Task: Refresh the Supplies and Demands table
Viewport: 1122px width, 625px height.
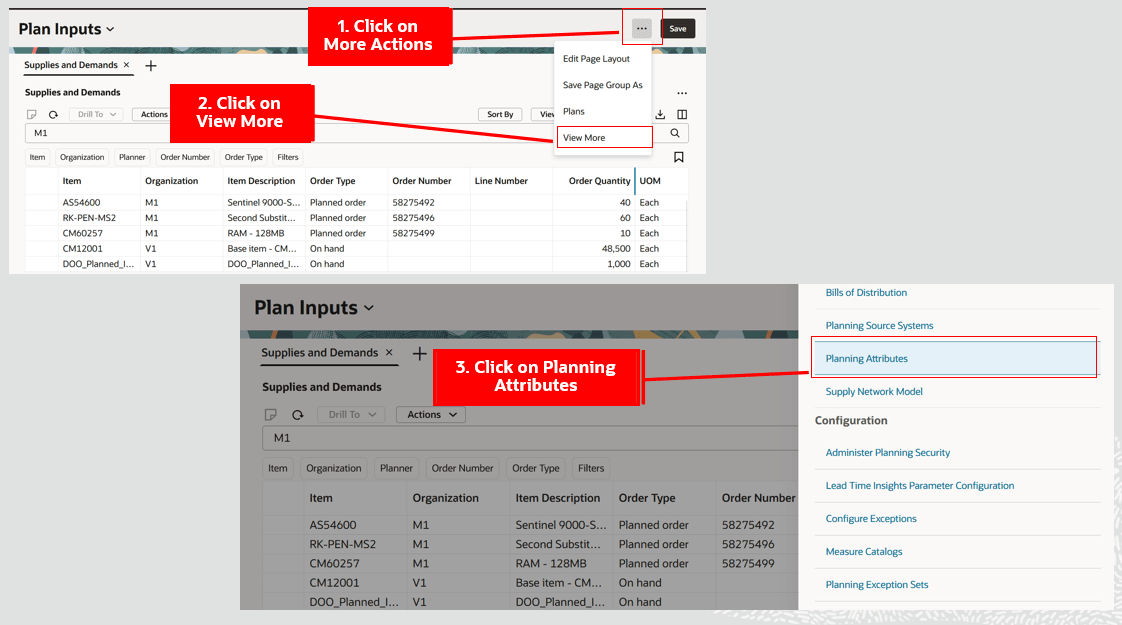Action: [x=54, y=114]
